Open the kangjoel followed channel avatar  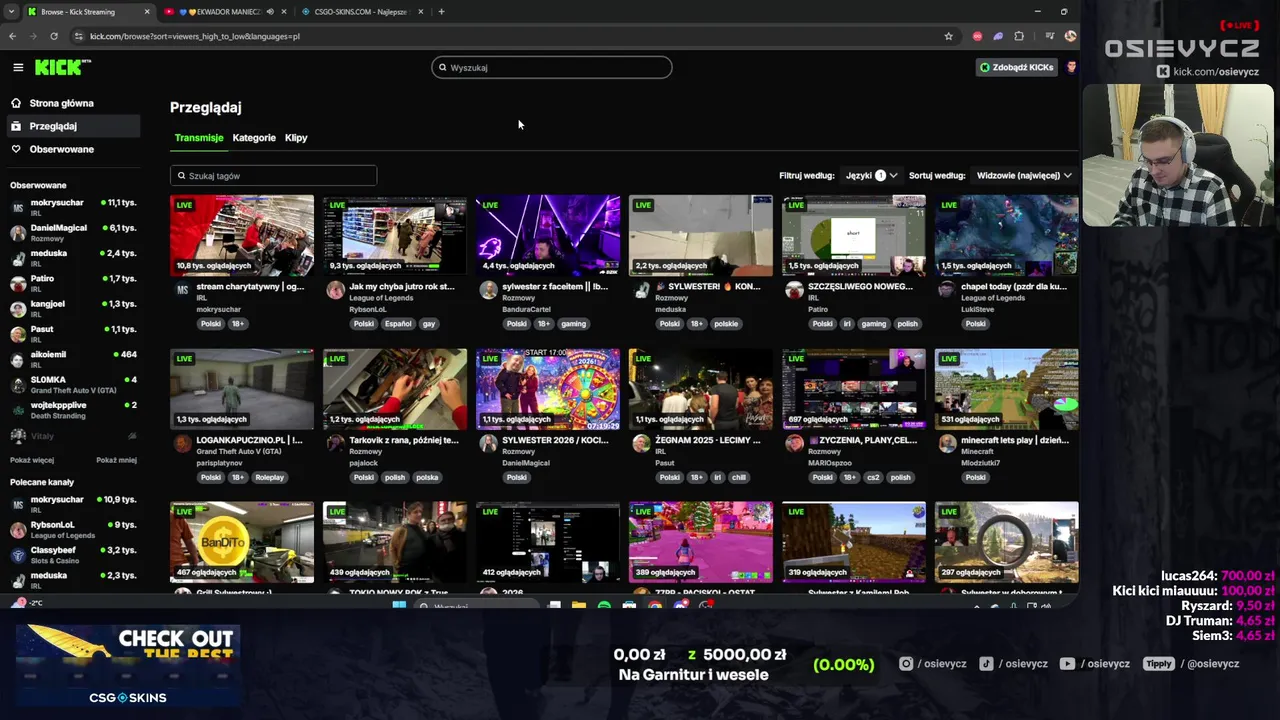pyautogui.click(x=18, y=308)
